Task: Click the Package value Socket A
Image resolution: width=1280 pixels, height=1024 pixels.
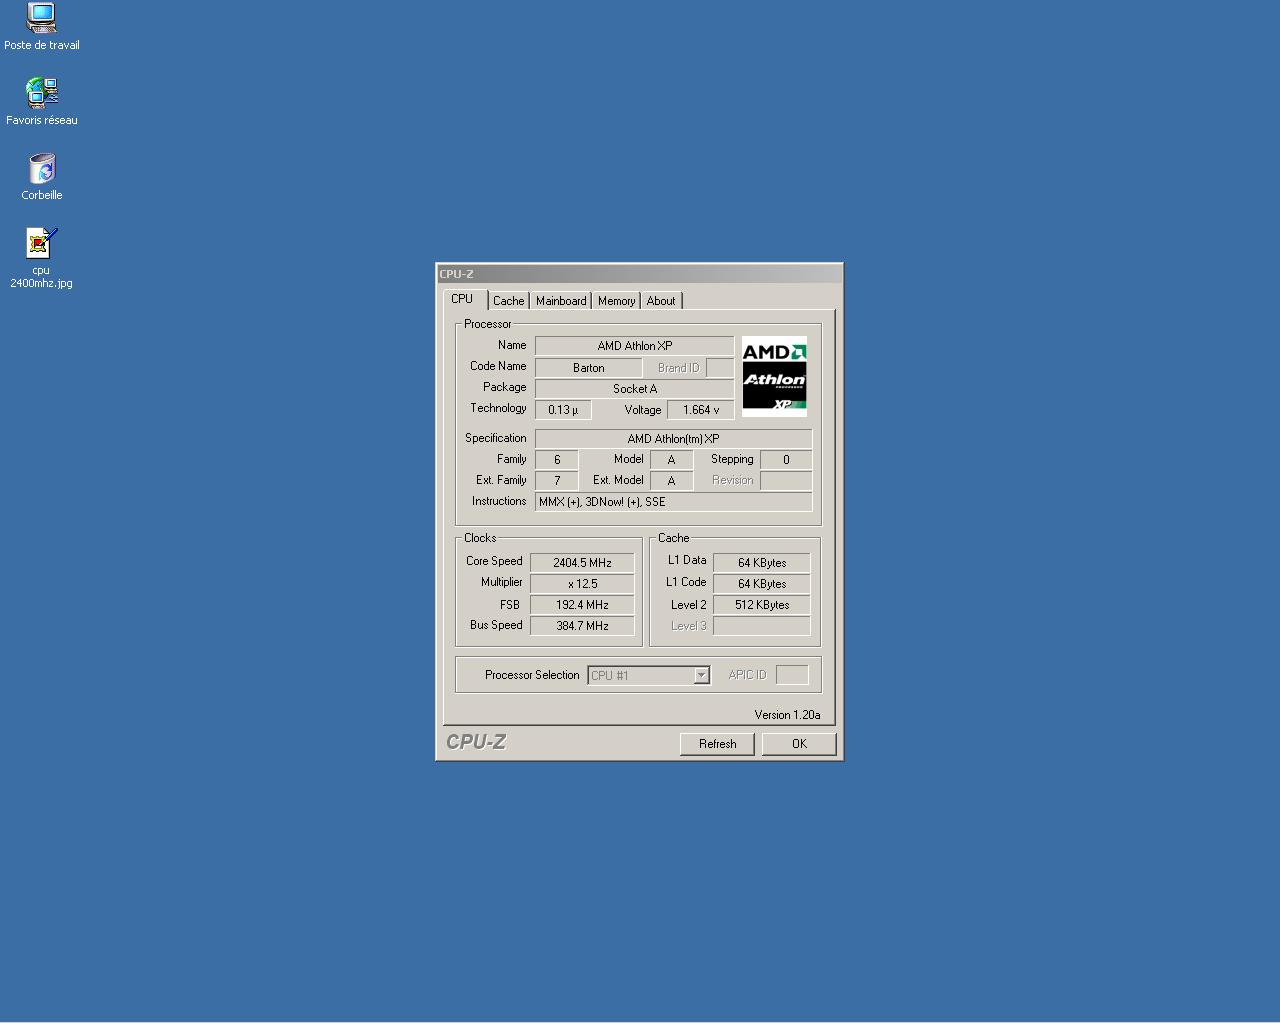Action: point(634,389)
